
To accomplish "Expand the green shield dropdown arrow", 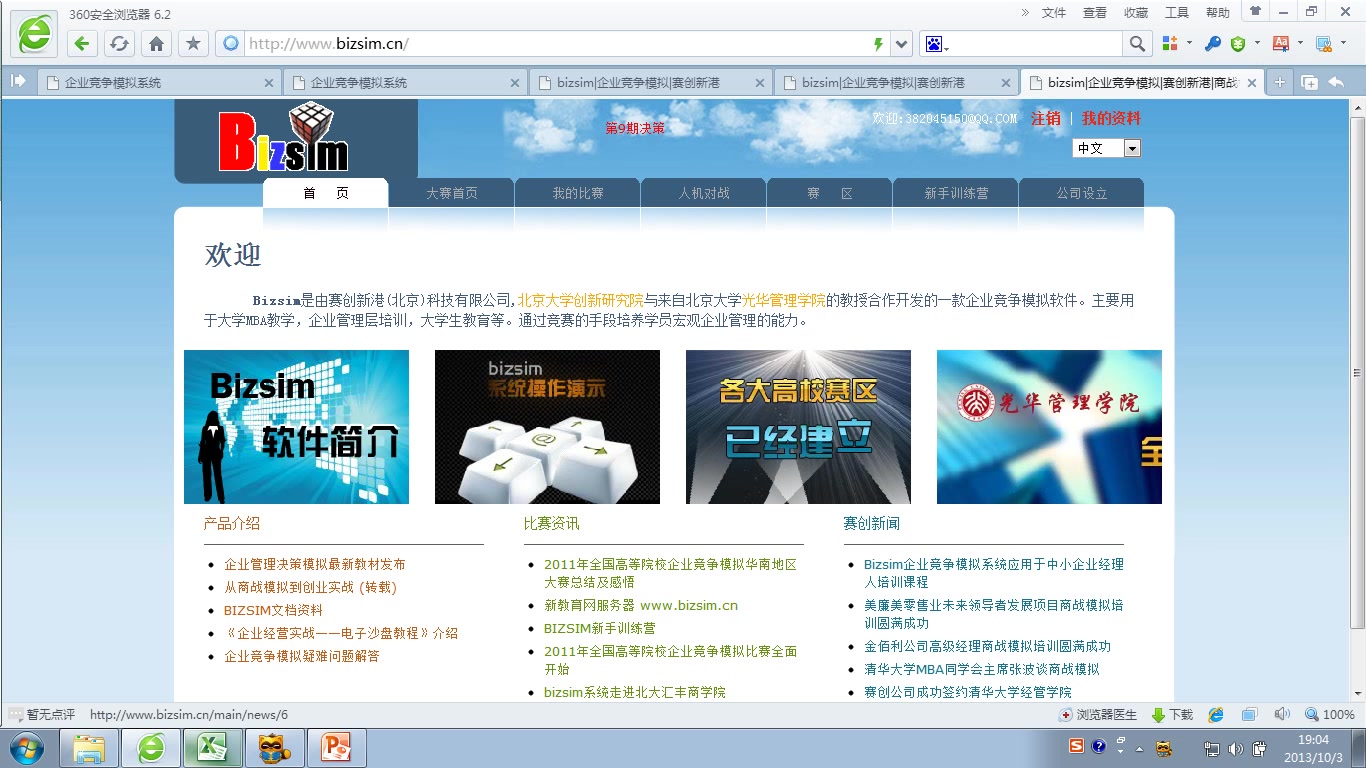I will point(1257,44).
